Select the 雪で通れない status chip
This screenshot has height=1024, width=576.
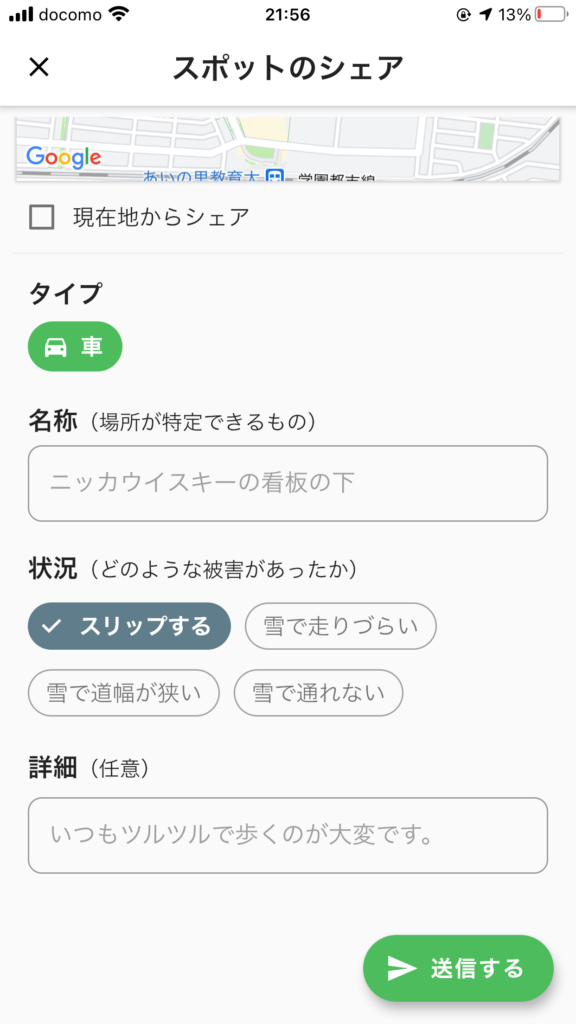pyautogui.click(x=319, y=693)
